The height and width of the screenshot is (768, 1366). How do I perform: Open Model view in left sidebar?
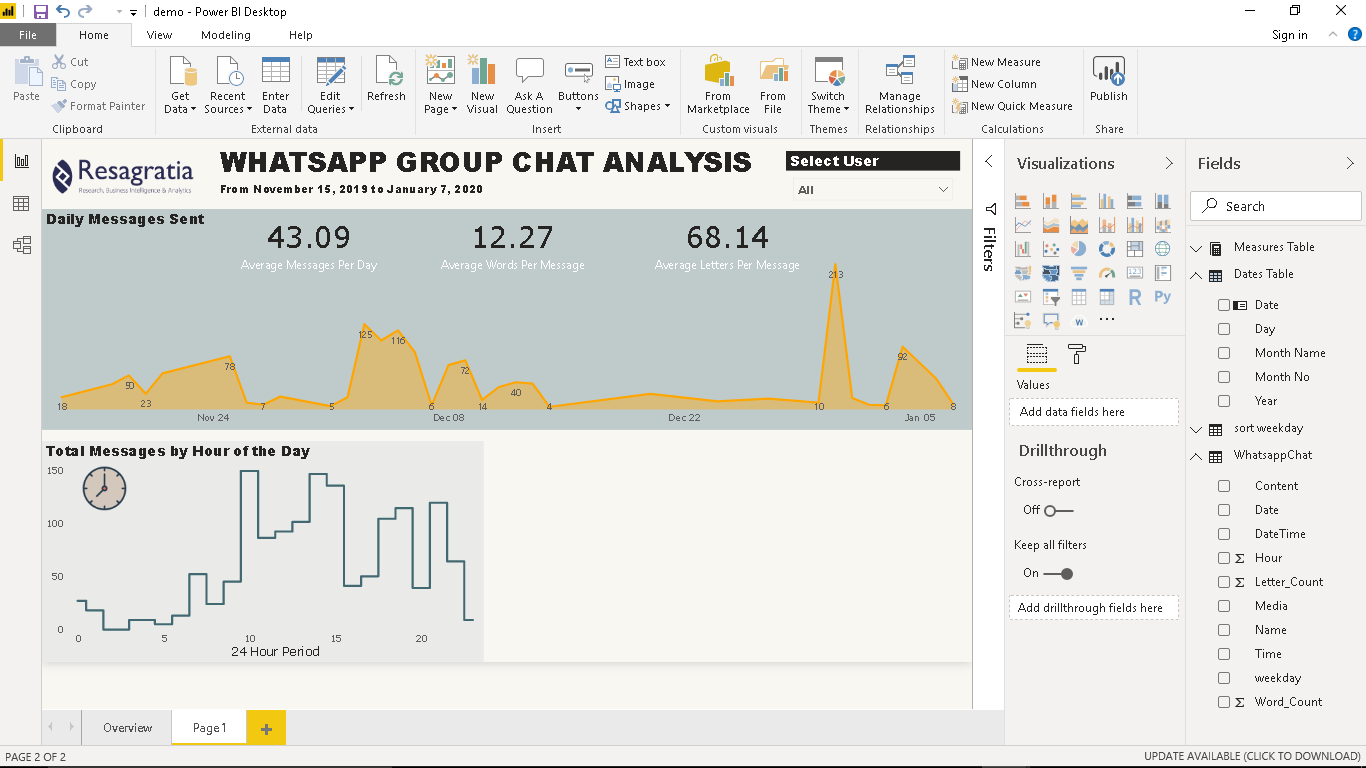21,245
